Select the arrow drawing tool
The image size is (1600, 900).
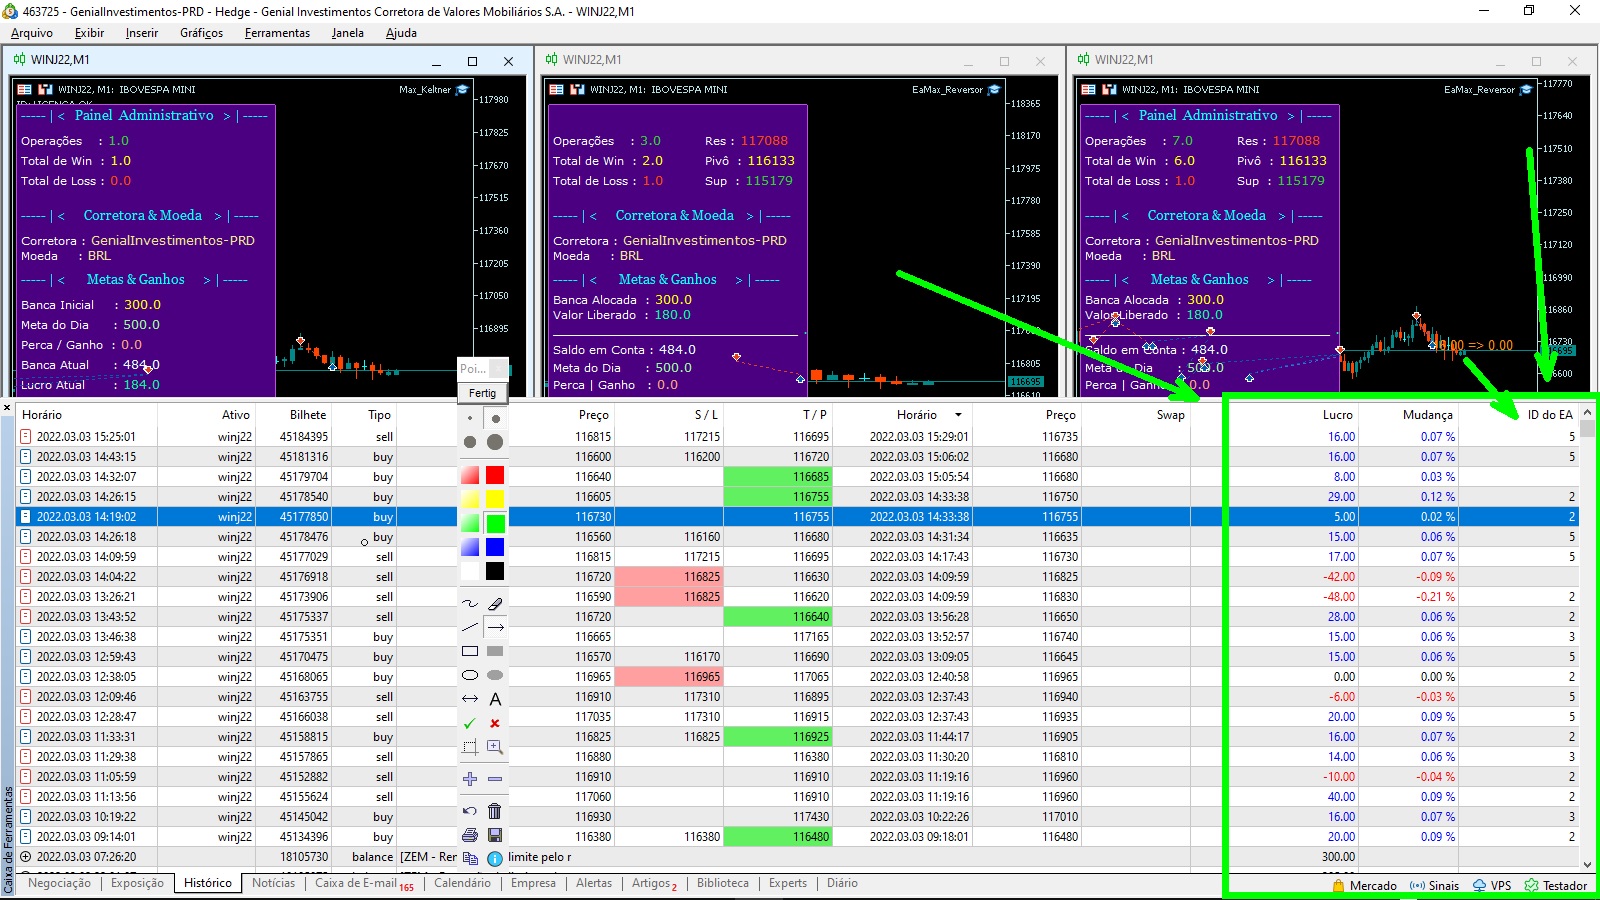[495, 628]
